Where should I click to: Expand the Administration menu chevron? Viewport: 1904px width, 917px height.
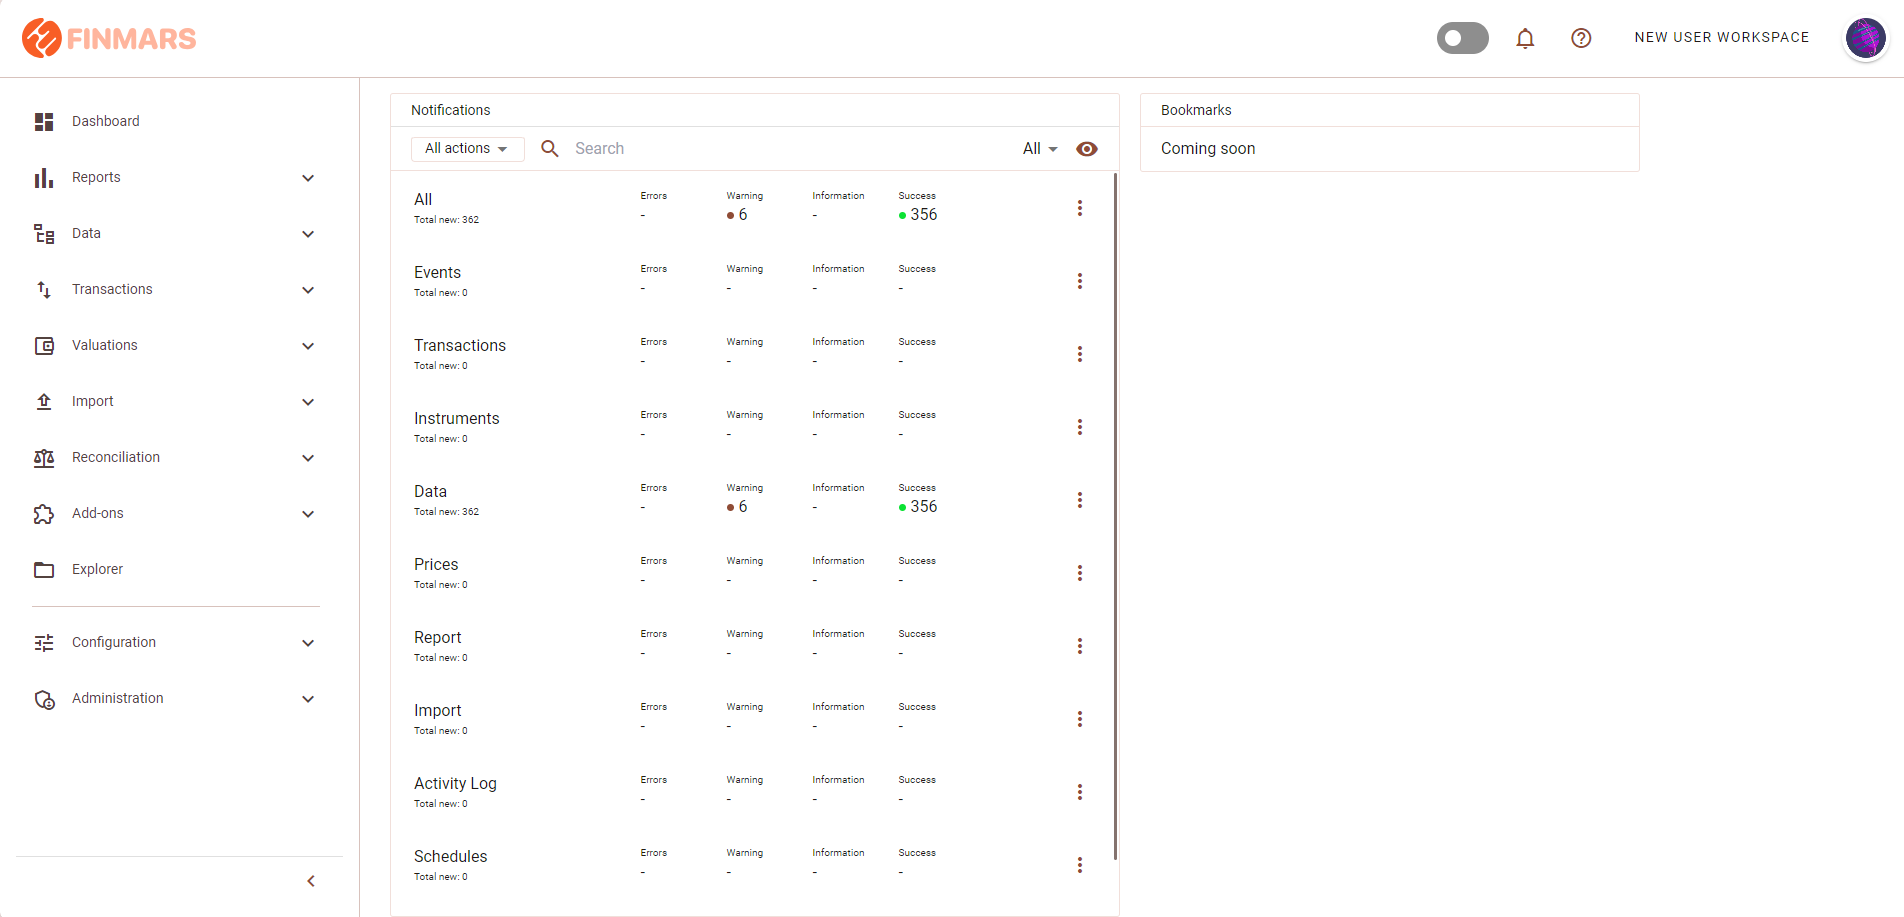click(x=308, y=699)
